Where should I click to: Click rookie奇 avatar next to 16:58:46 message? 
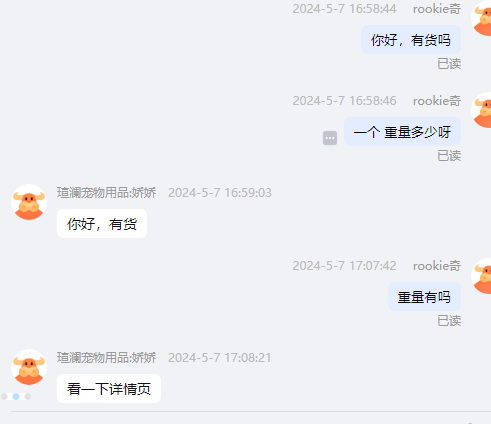481,110
